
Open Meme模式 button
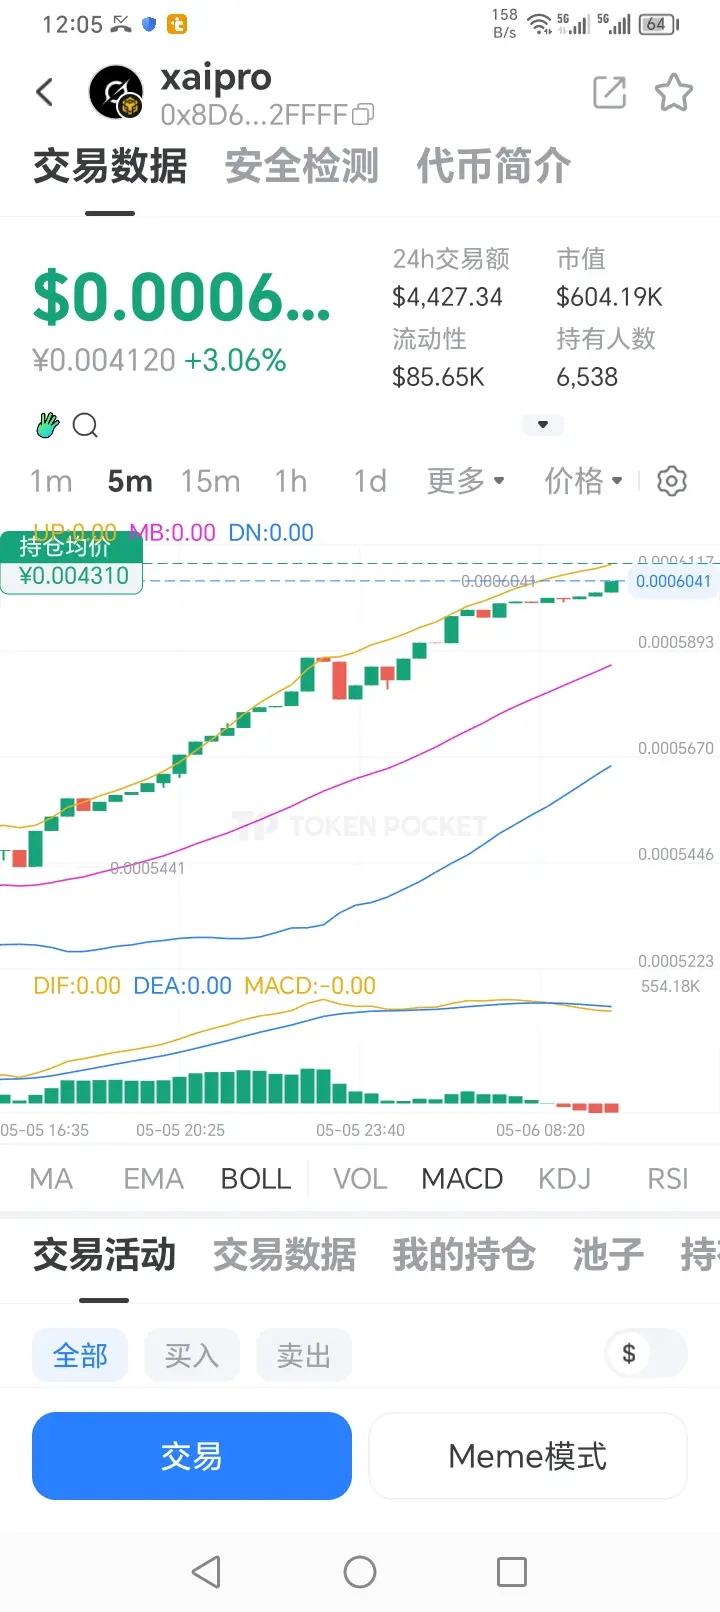[528, 1456]
